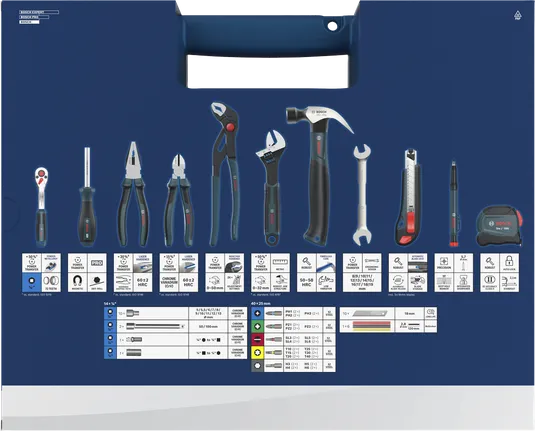Click the PRO badge icon
The width and height of the screenshot is (535, 431).
pyautogui.click(x=97, y=263)
